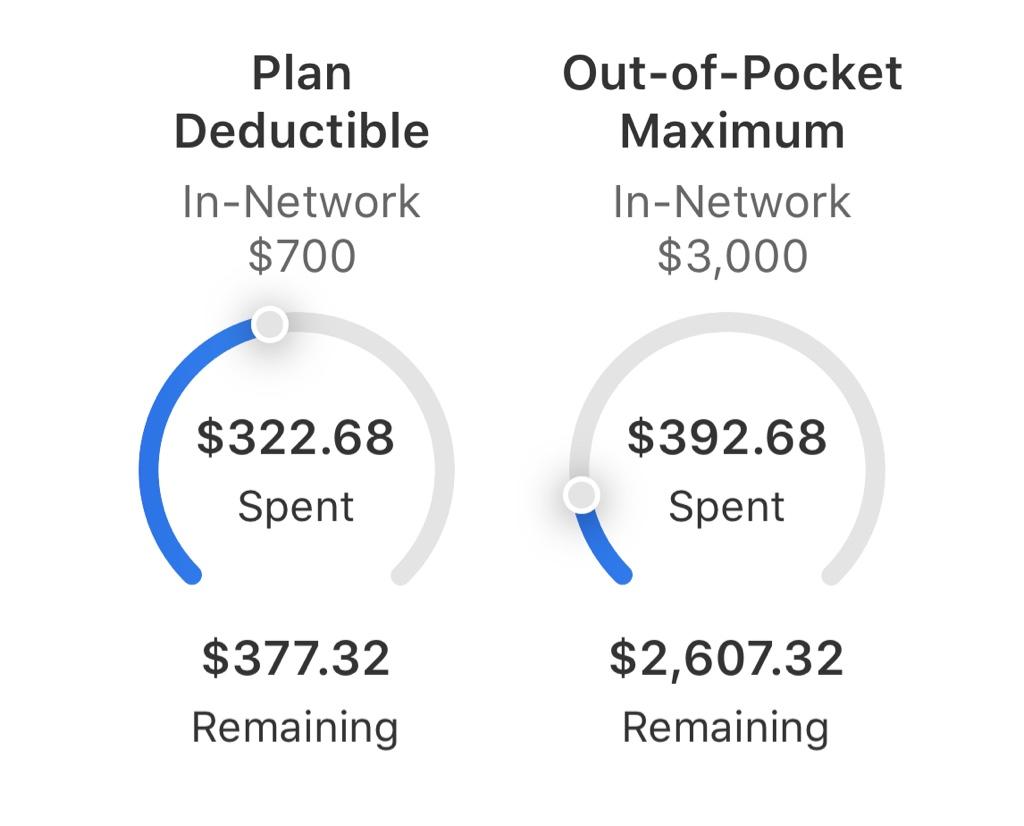Viewport: 1024px width, 826px height.
Task: Click the $3,000 out-of-pocket limit amount
Action: (732, 256)
